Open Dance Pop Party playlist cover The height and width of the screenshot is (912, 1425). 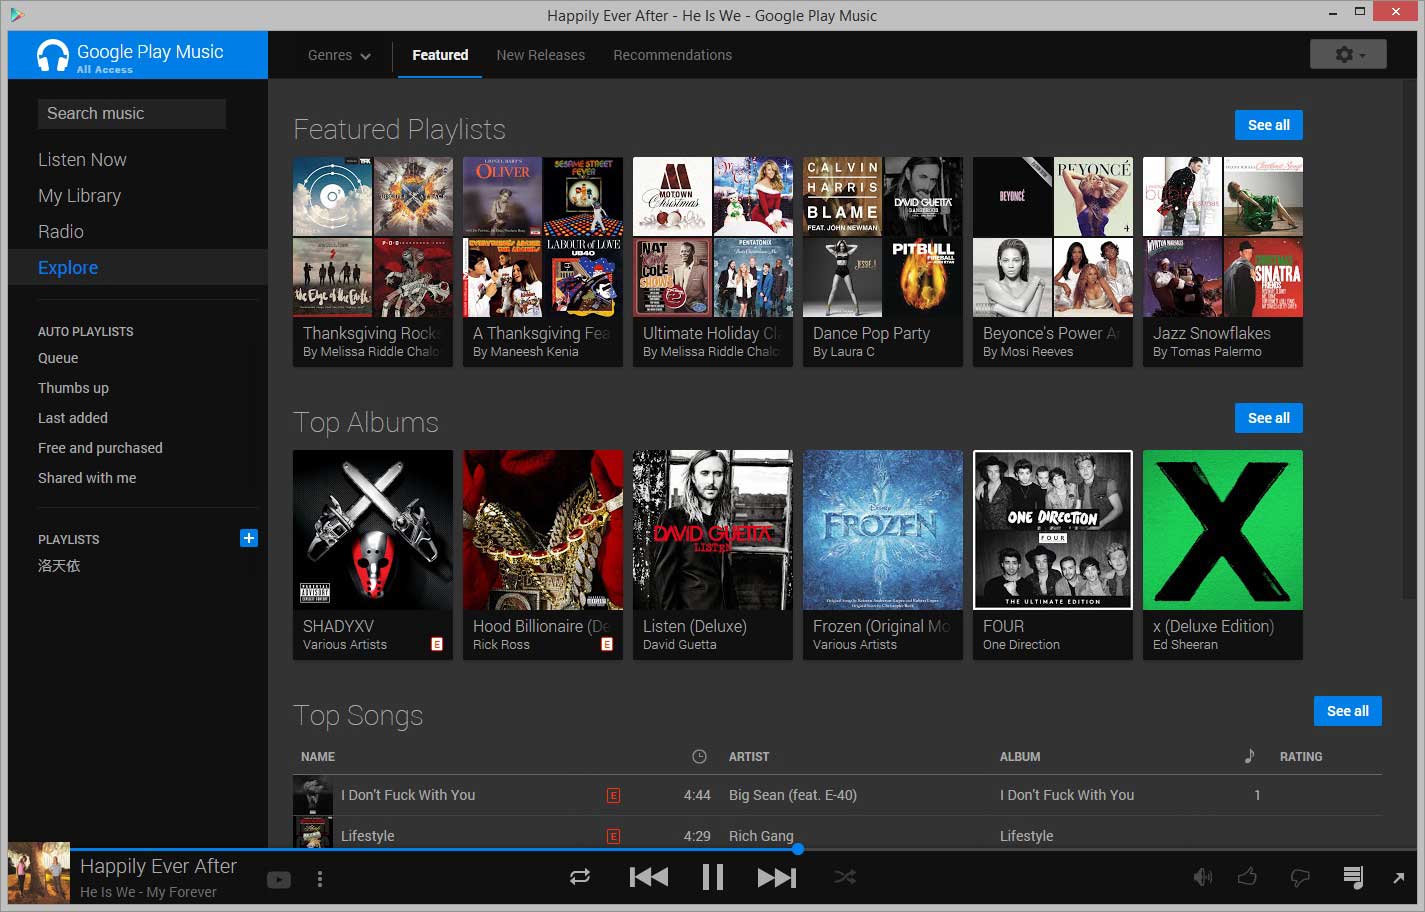click(883, 237)
